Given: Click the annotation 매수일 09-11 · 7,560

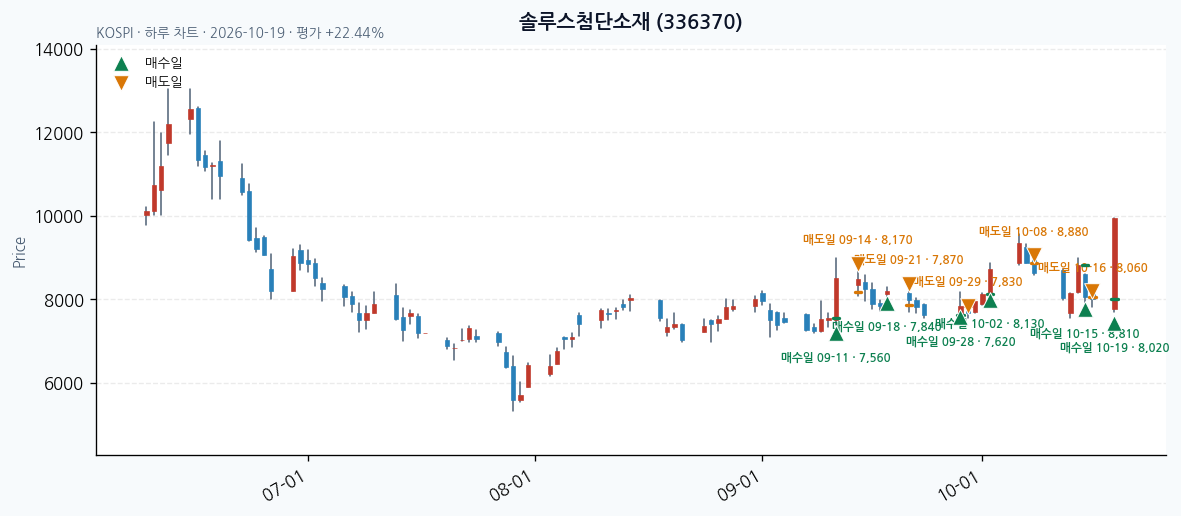Looking at the screenshot, I should click(836, 358).
